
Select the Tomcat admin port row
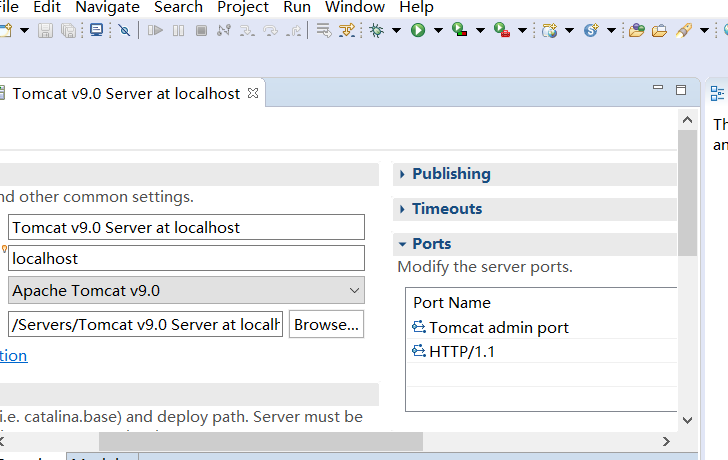tap(541, 327)
